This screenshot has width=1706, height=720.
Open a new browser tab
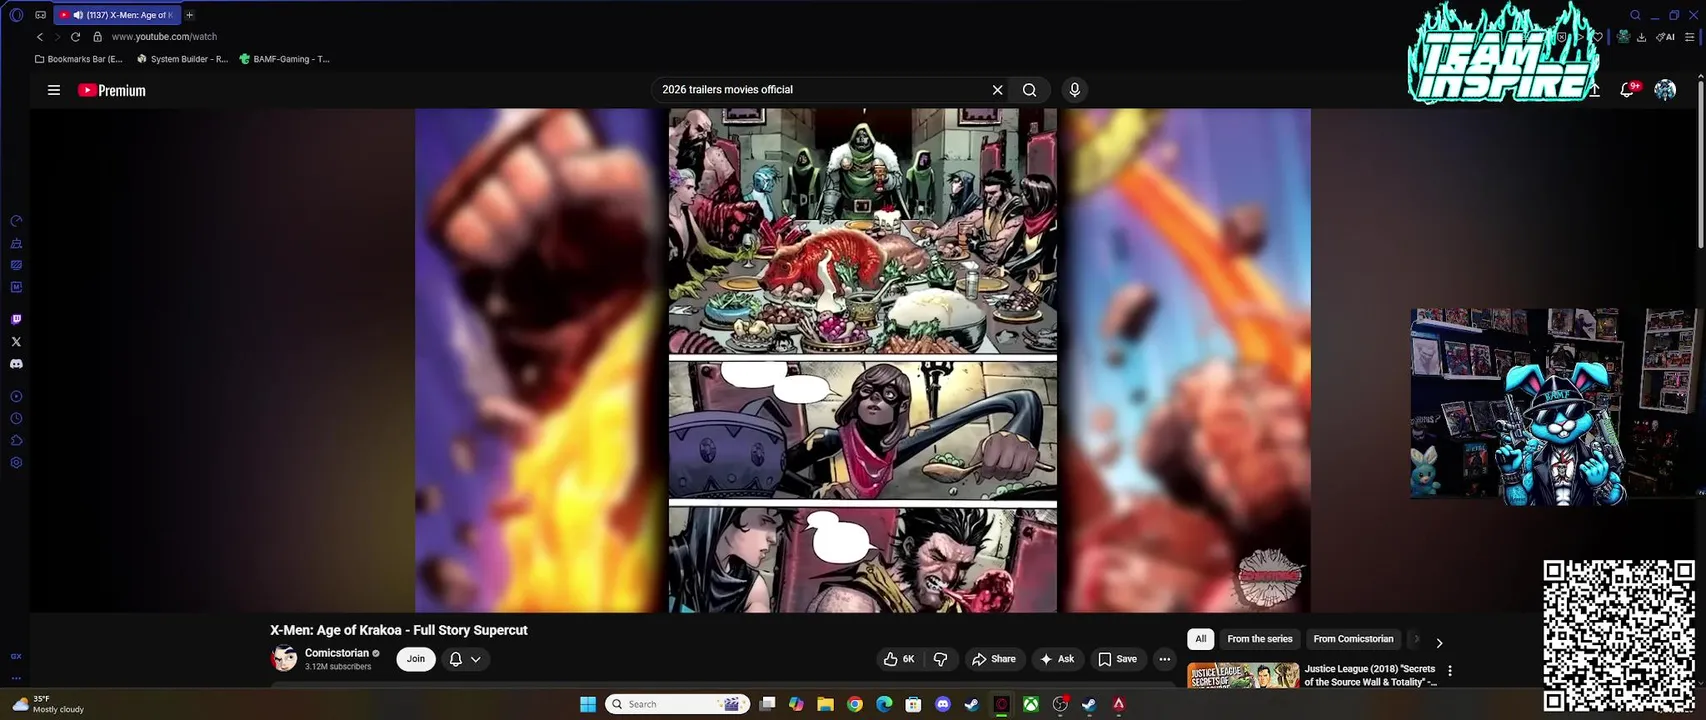tap(189, 15)
